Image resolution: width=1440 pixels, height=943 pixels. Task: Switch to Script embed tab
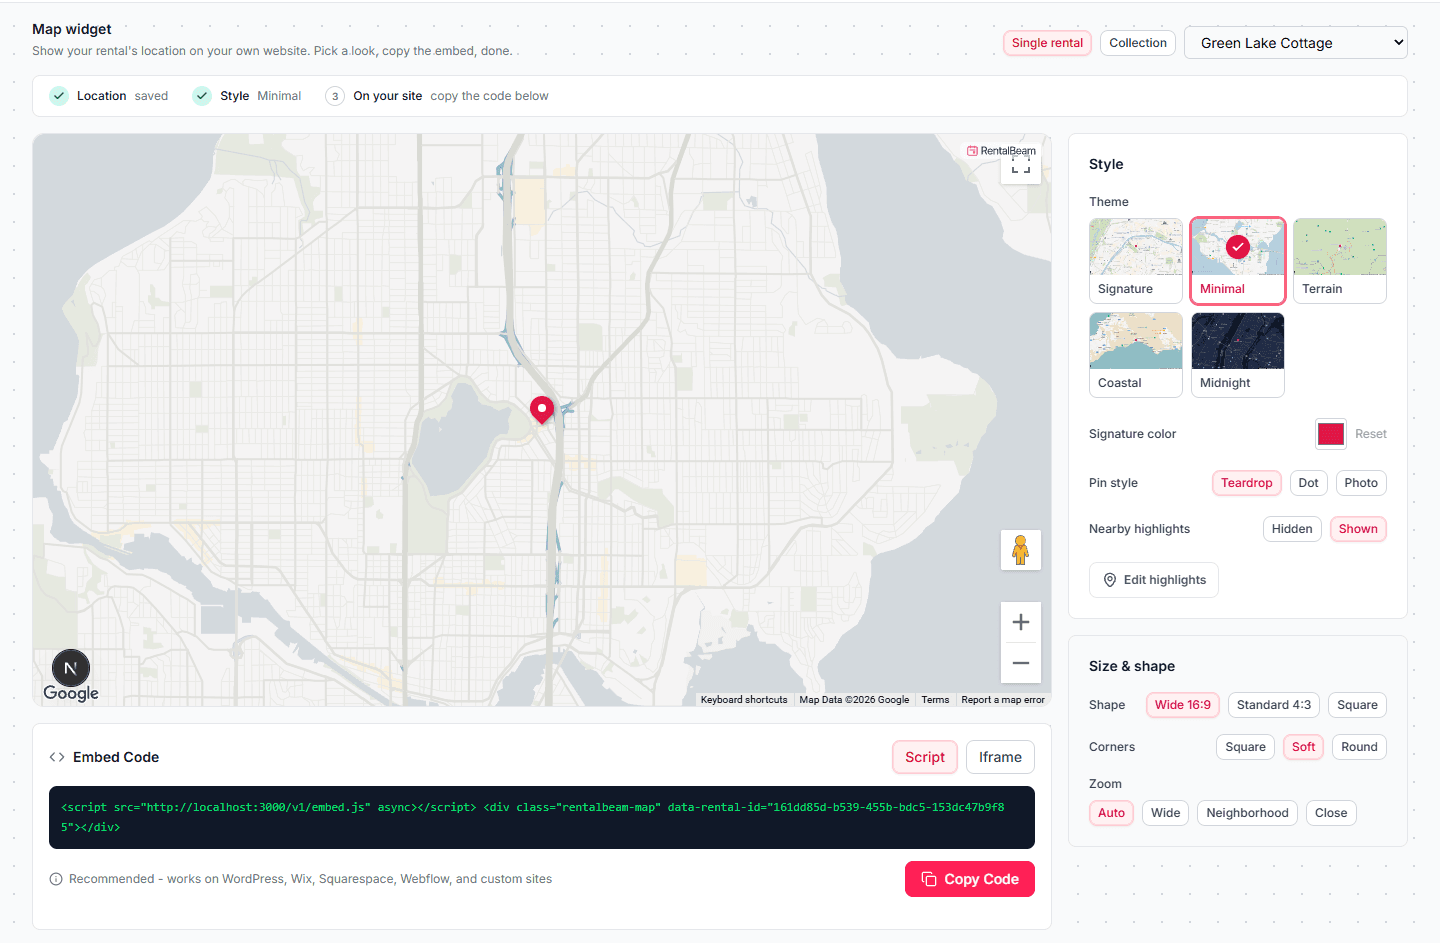[924, 757]
